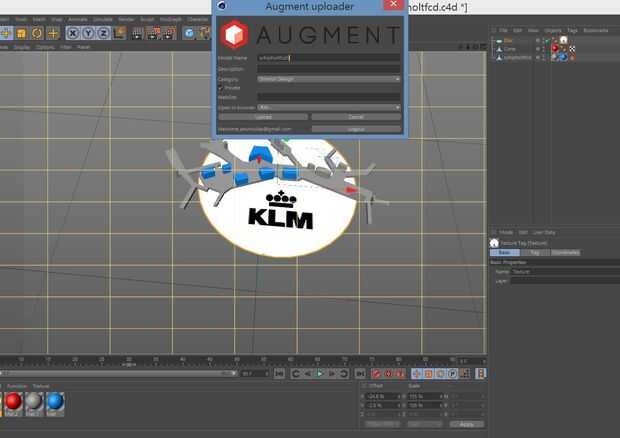Click the coordinate system icon
Image resolution: width=620 pixels, height=438 pixels.
point(119,34)
